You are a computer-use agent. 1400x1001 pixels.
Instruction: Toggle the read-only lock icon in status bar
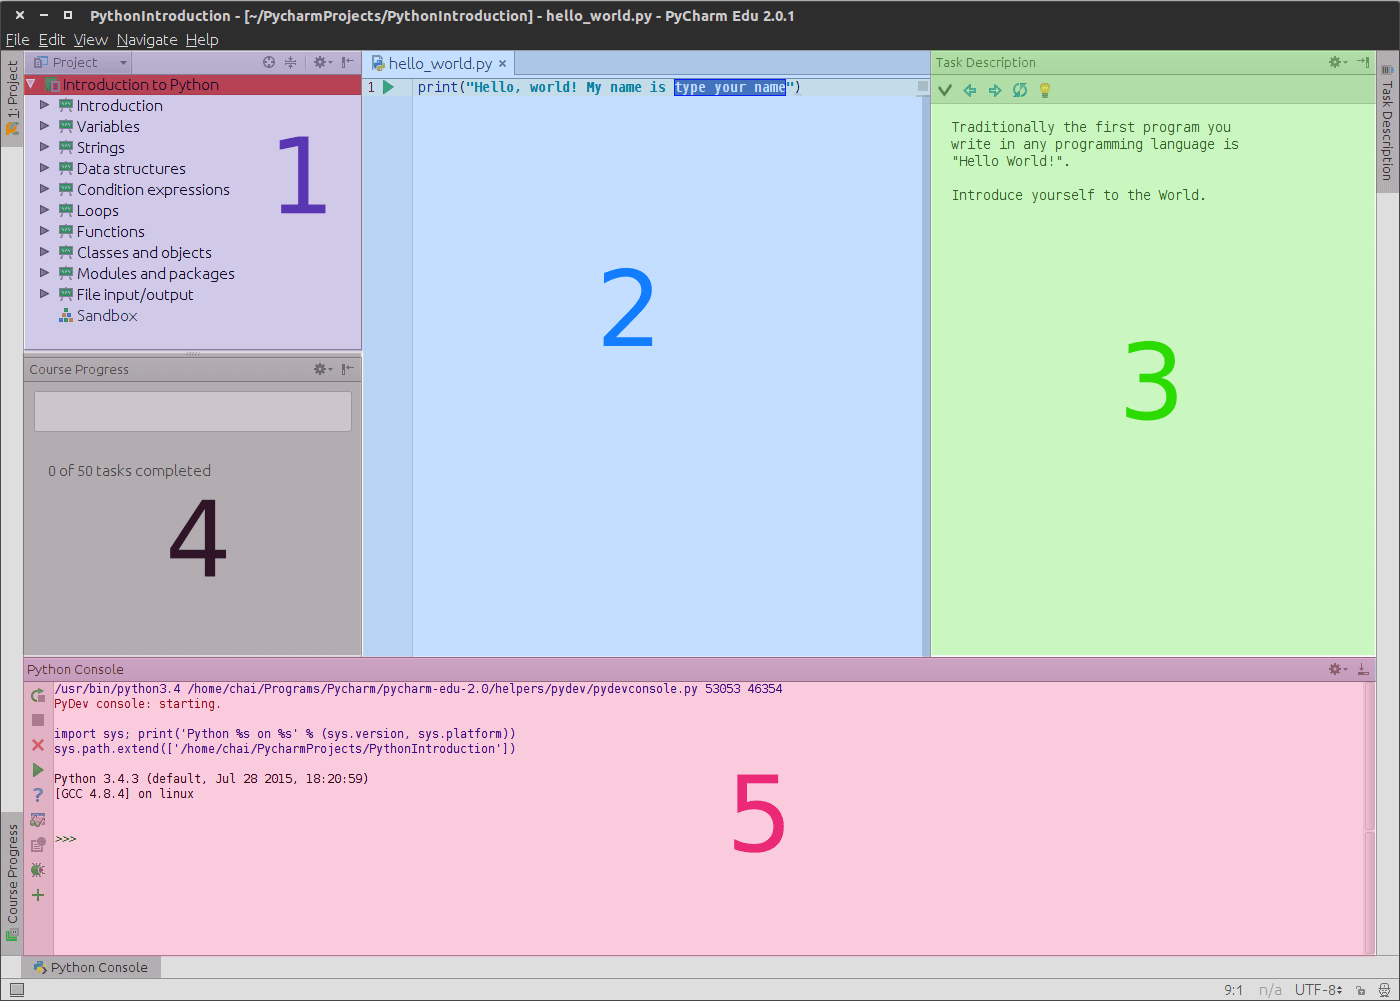click(1361, 990)
